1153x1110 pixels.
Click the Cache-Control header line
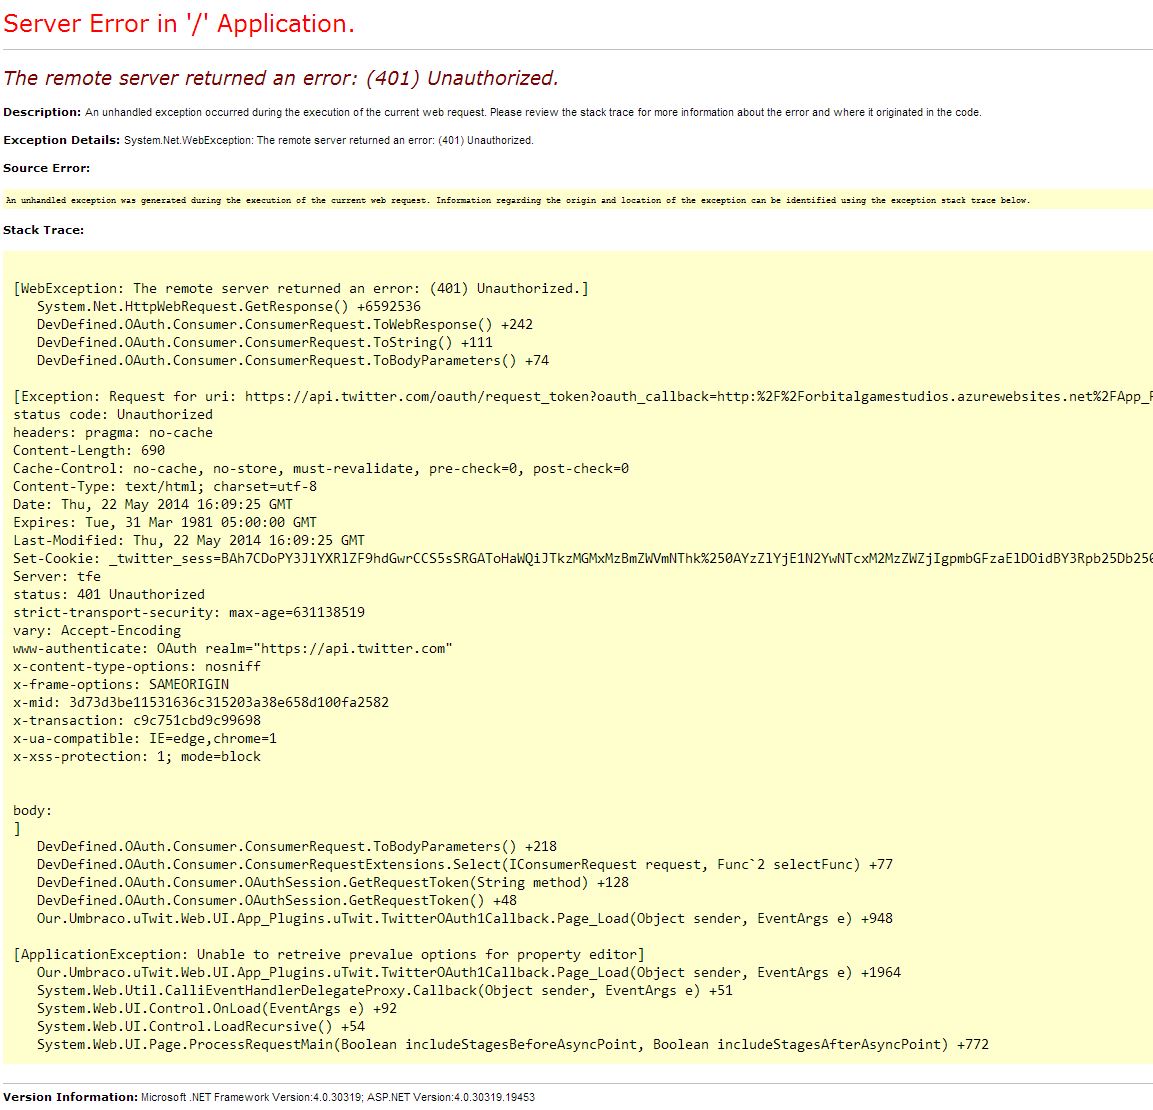pos(320,468)
